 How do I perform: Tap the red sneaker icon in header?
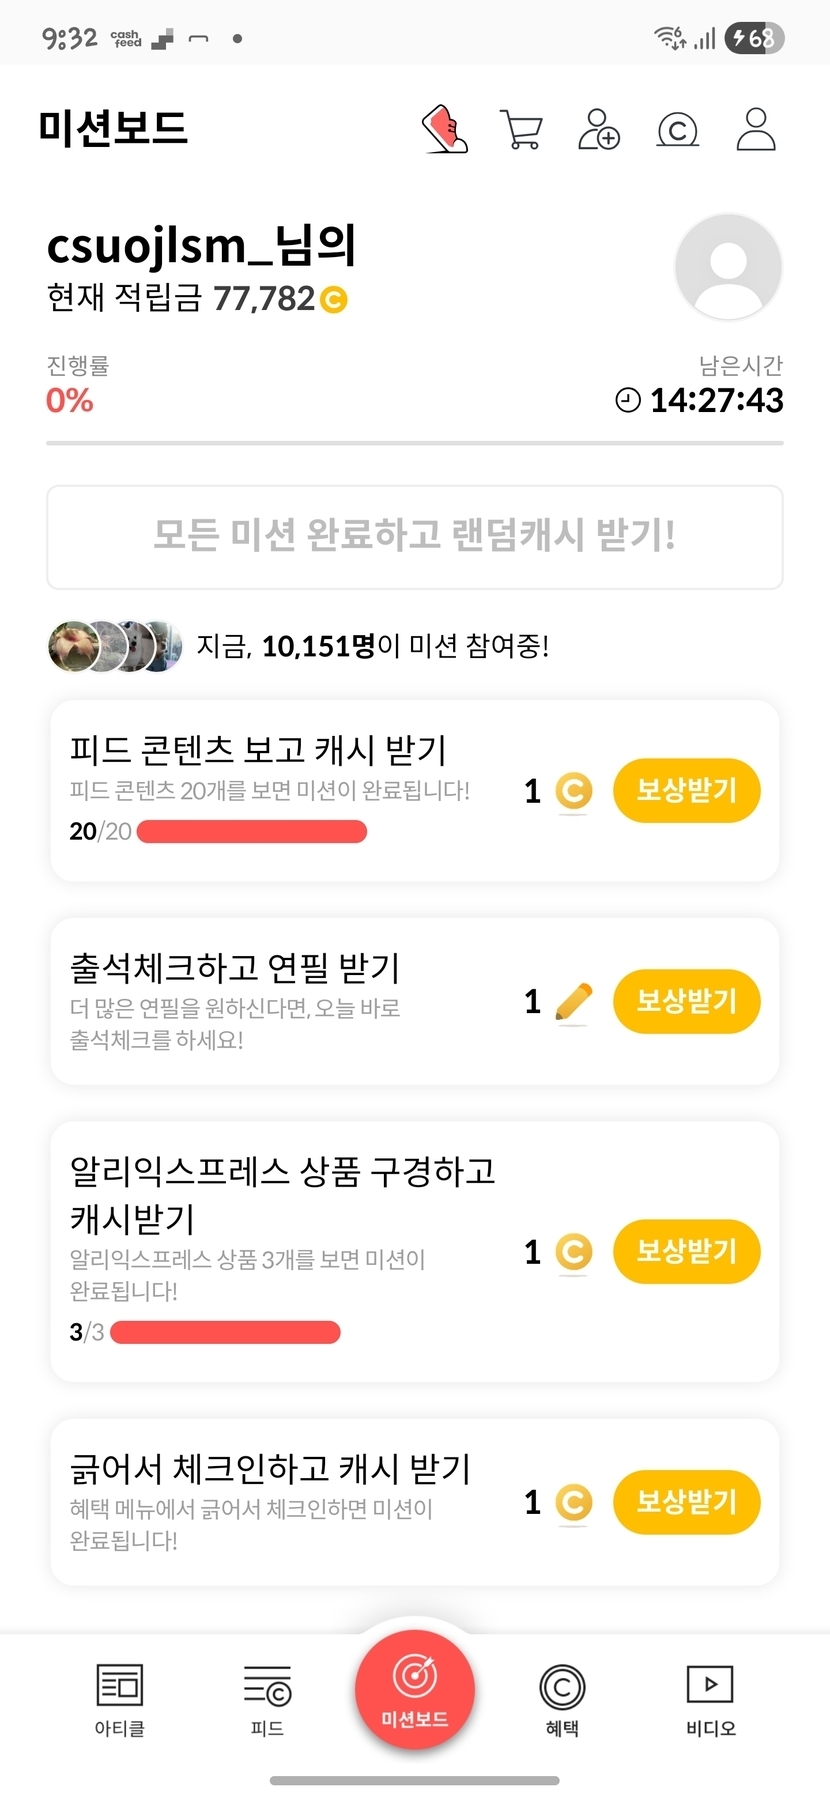coord(445,129)
